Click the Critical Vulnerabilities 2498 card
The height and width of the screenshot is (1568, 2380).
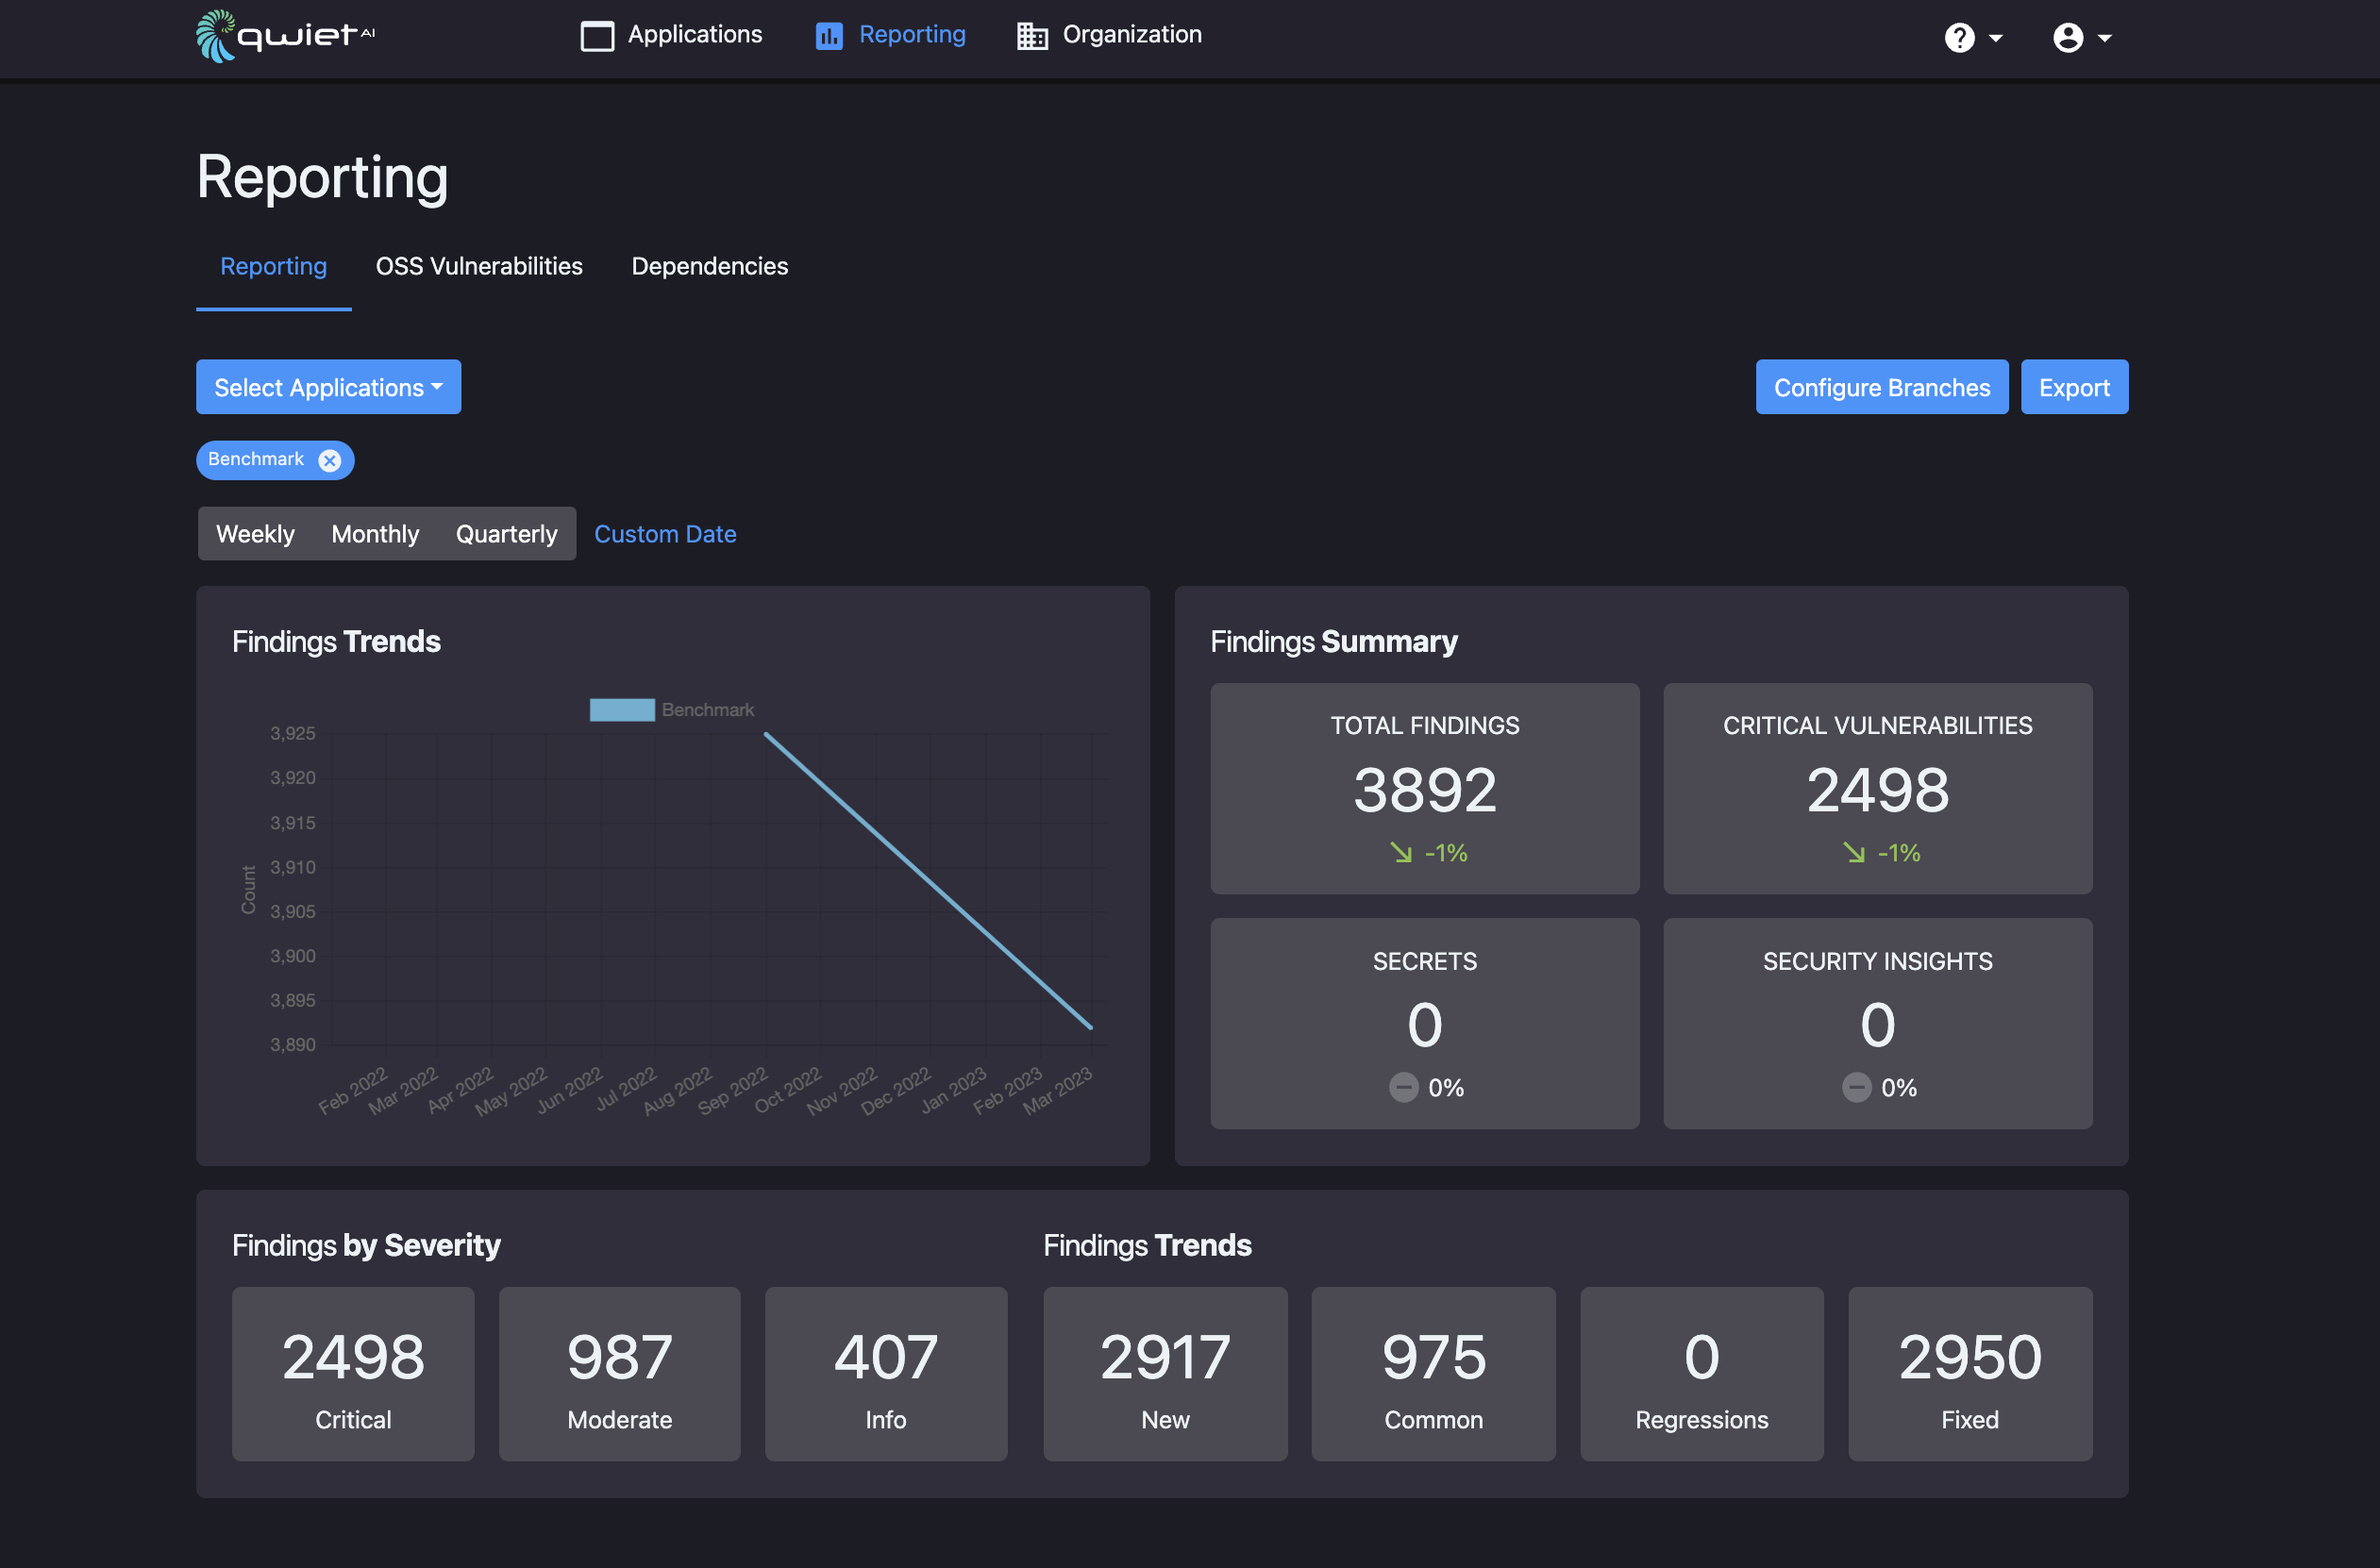[1877, 789]
